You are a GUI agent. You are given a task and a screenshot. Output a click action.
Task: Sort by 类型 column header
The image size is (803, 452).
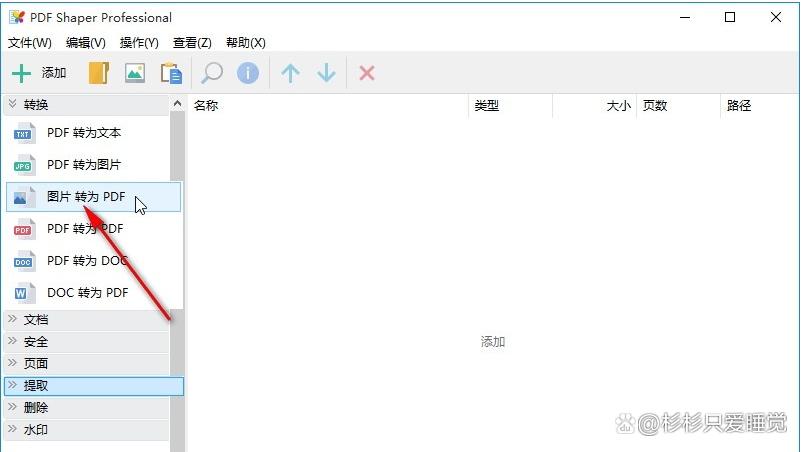pyautogui.click(x=511, y=106)
